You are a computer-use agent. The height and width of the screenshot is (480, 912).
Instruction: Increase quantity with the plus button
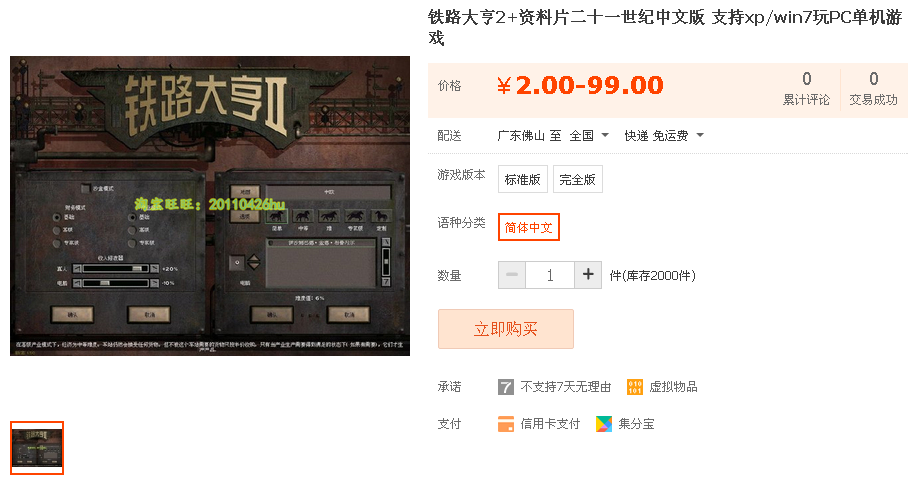(x=588, y=275)
